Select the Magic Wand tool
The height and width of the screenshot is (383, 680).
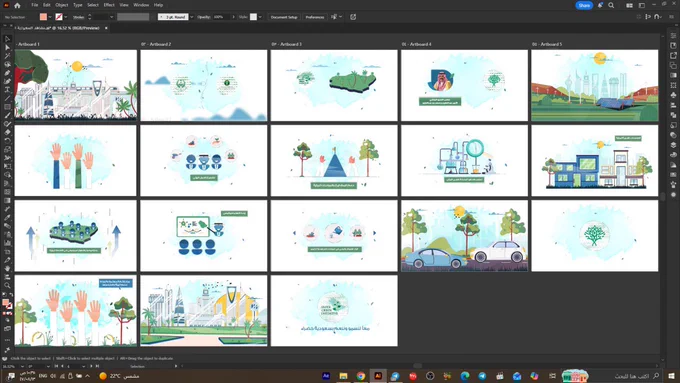point(7,56)
